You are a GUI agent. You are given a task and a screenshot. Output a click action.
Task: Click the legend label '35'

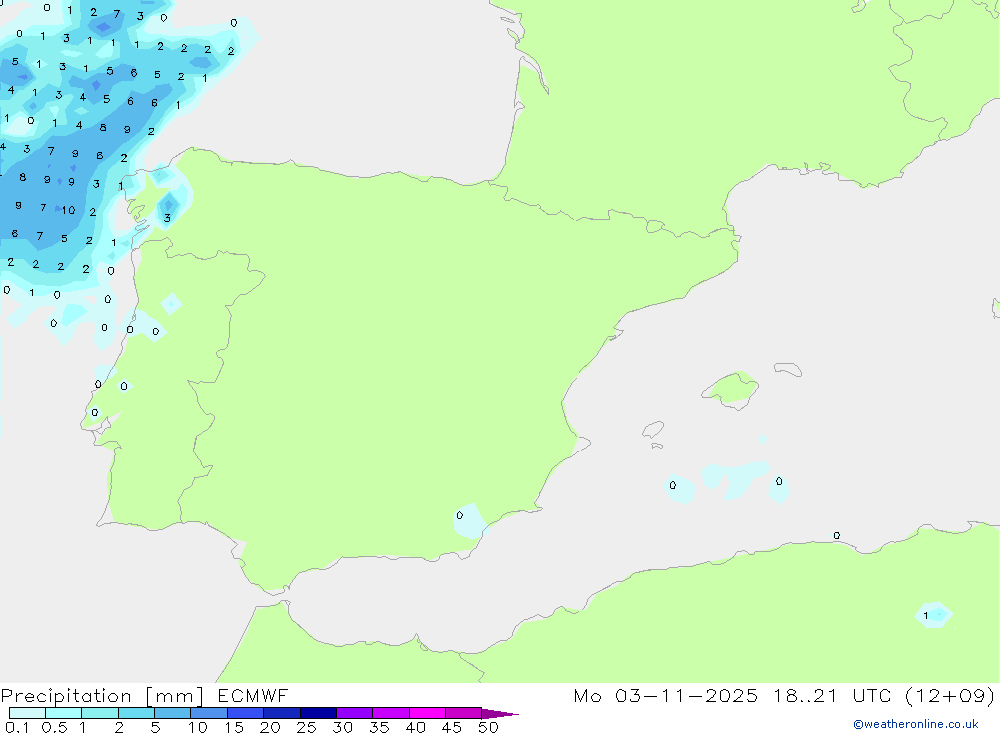point(379,727)
